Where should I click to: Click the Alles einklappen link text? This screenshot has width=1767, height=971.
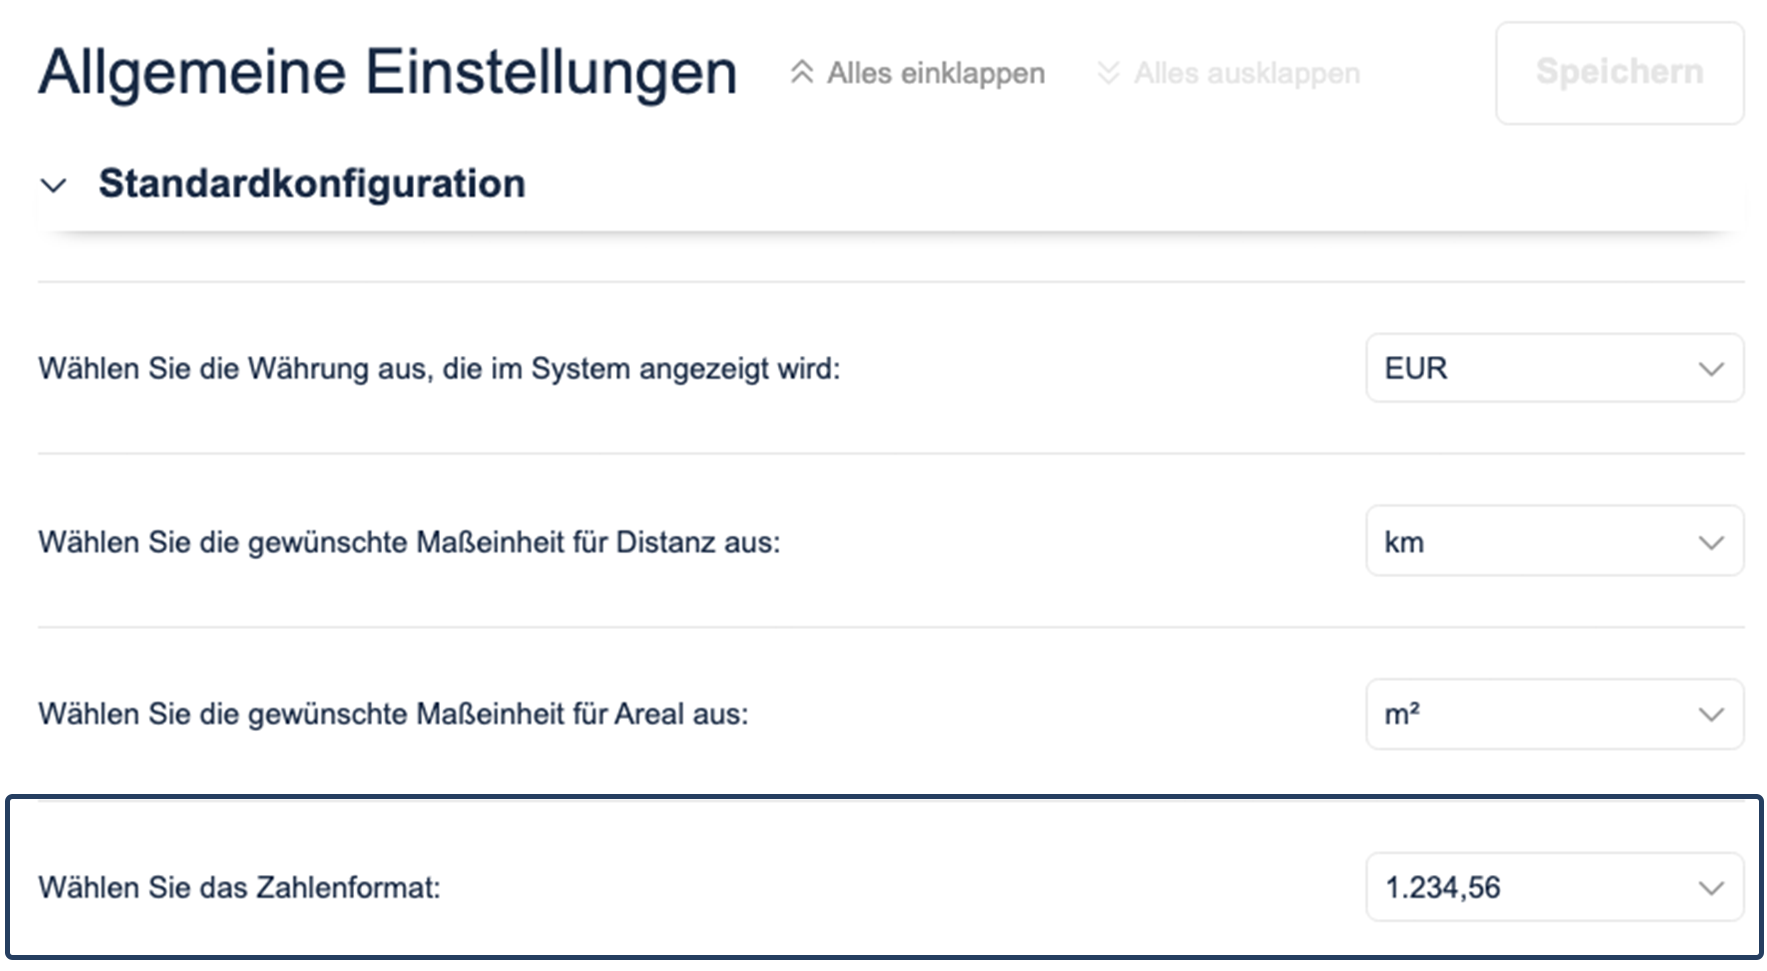click(935, 73)
